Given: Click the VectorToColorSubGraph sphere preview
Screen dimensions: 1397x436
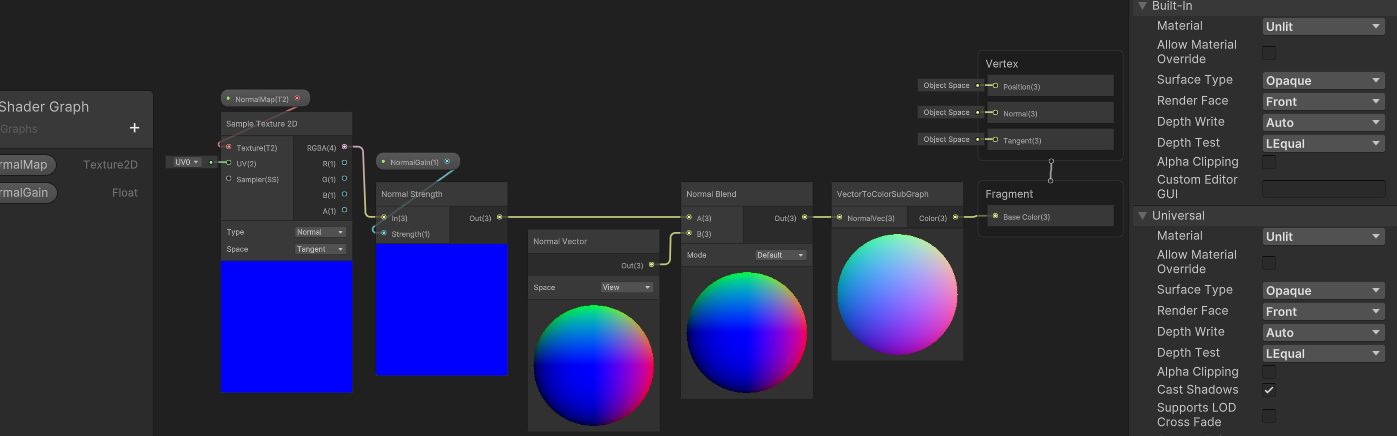Looking at the screenshot, I should (x=897, y=293).
